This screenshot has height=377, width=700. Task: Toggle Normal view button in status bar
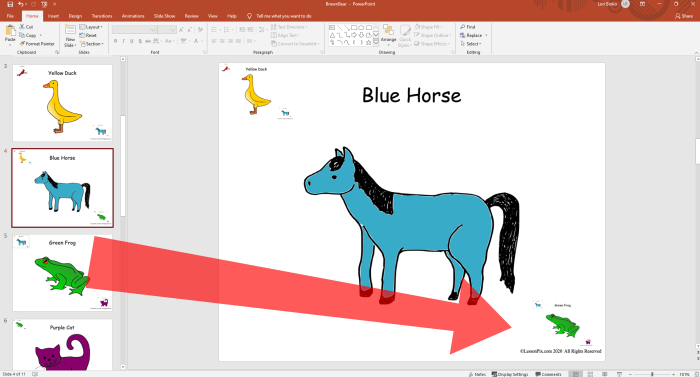click(576, 374)
